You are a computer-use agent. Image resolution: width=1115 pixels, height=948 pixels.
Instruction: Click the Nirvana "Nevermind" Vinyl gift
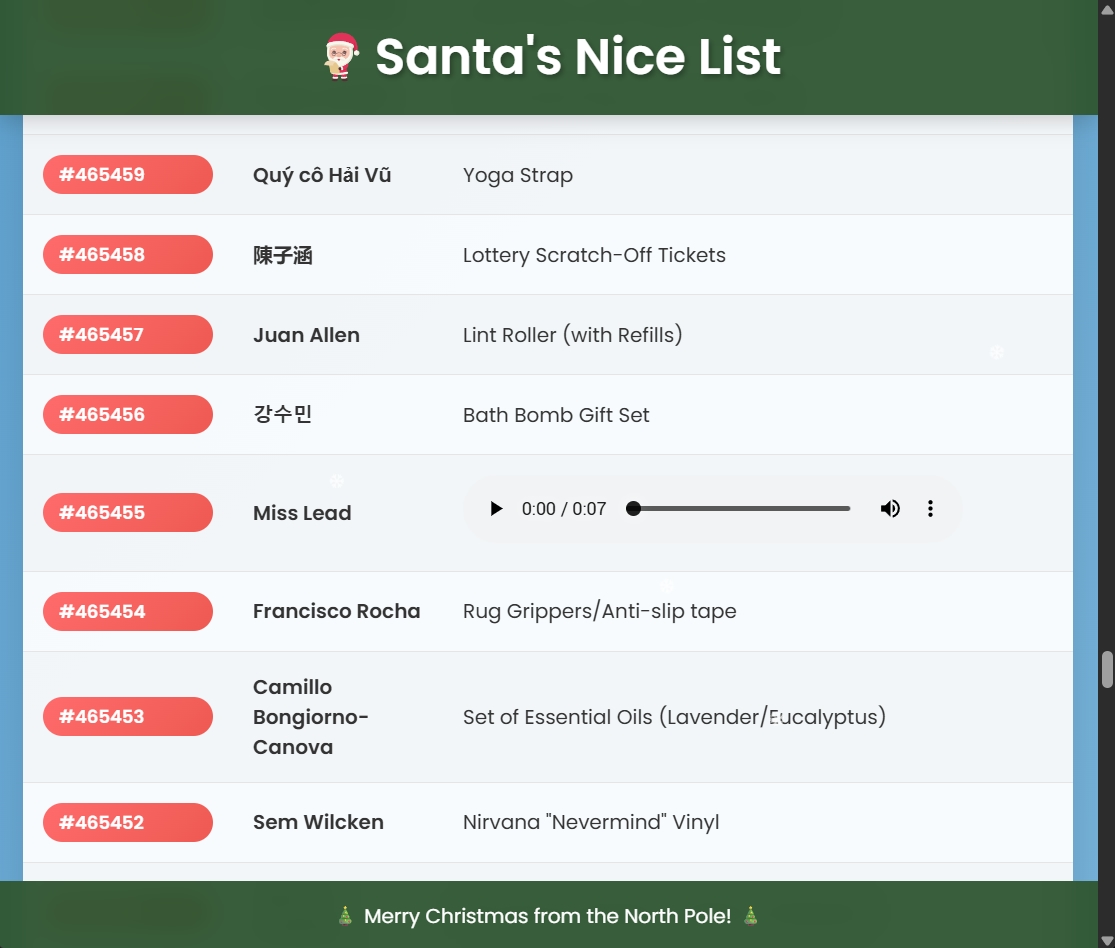coord(591,823)
